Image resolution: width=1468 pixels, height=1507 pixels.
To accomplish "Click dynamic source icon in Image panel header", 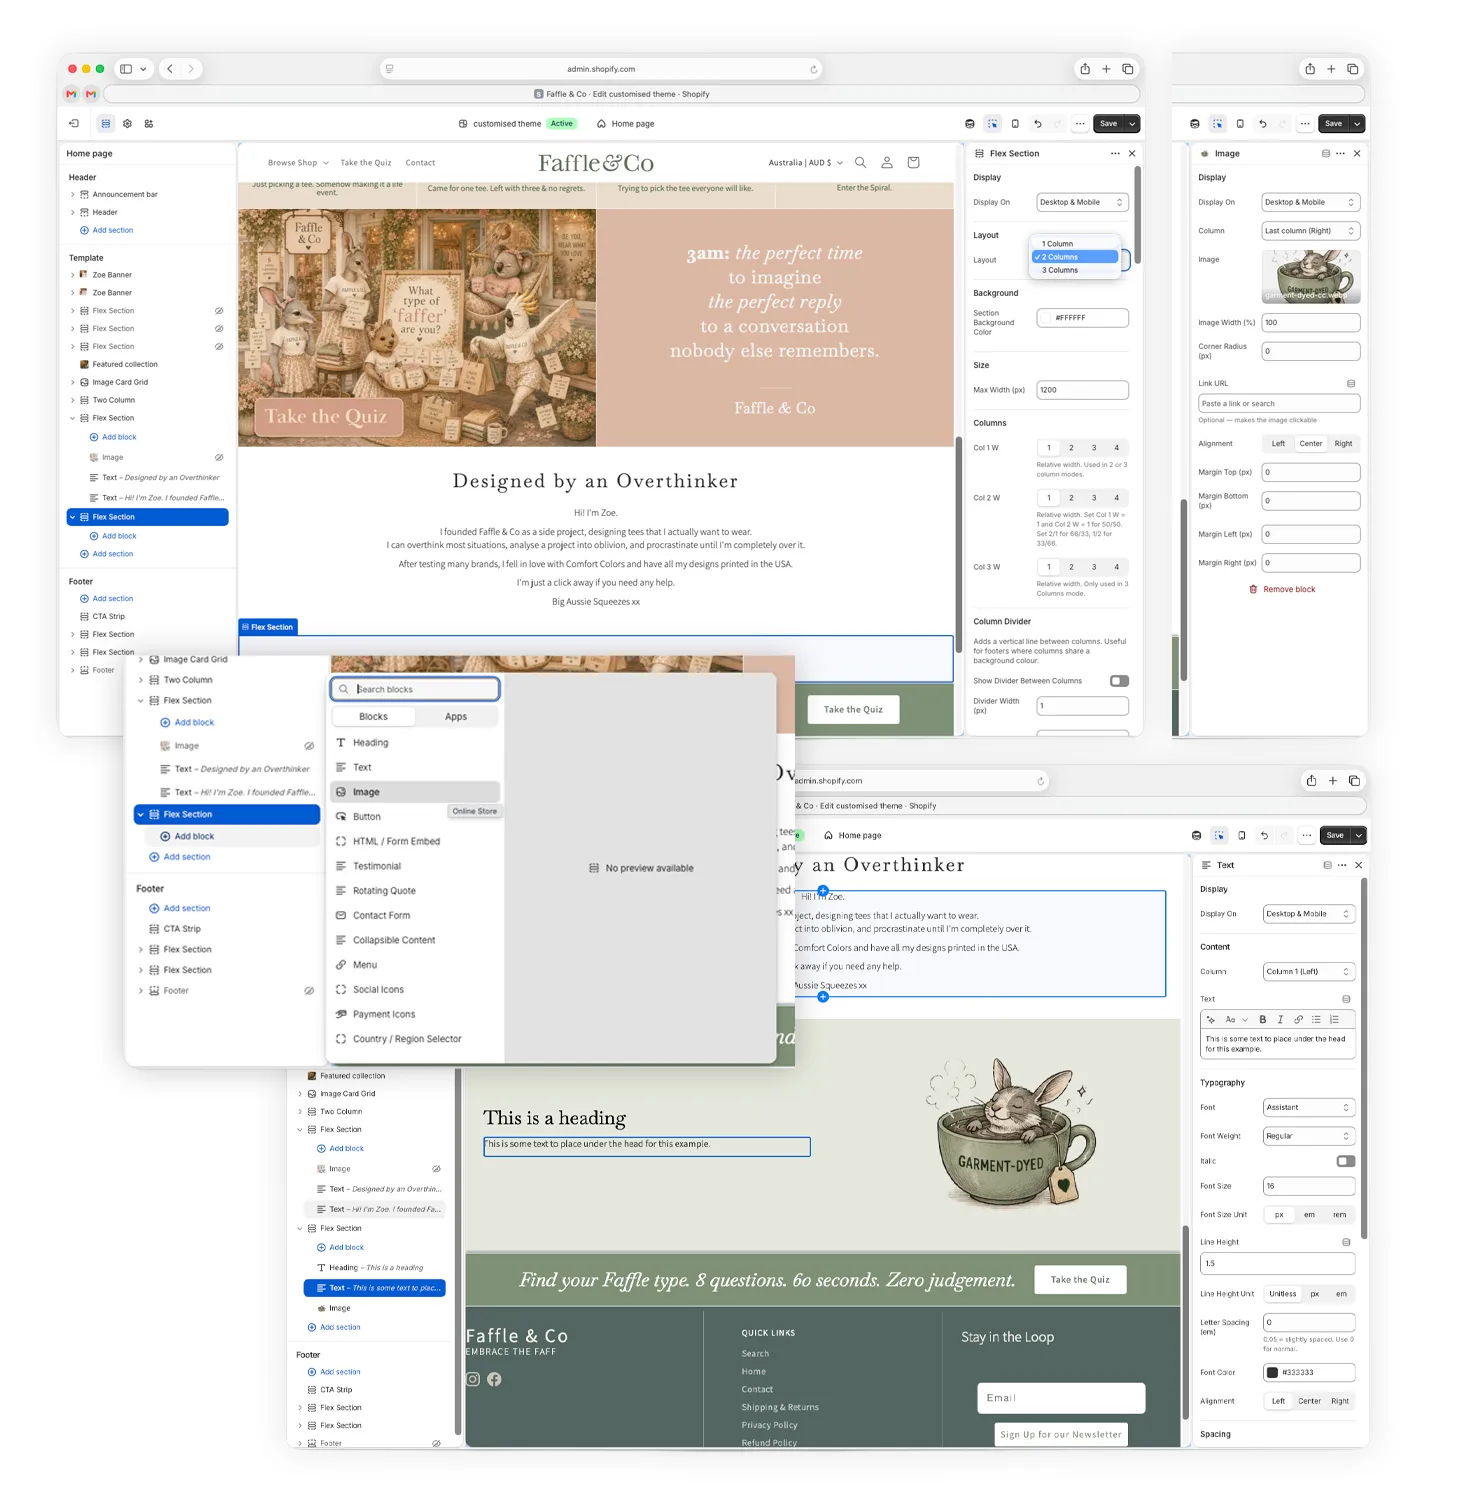I will [x=1326, y=154].
